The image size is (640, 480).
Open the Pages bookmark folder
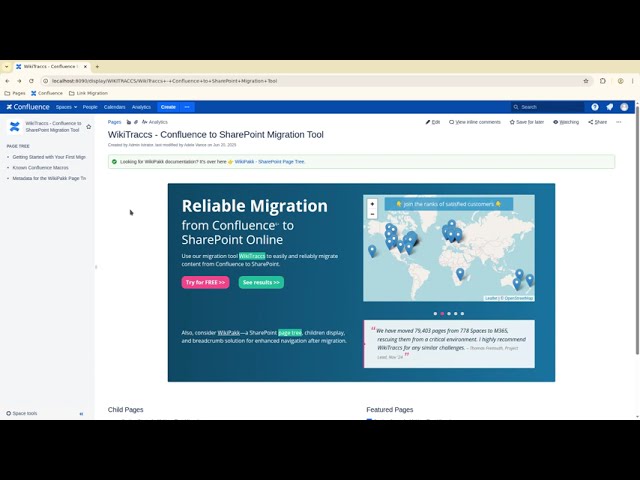click(15, 93)
